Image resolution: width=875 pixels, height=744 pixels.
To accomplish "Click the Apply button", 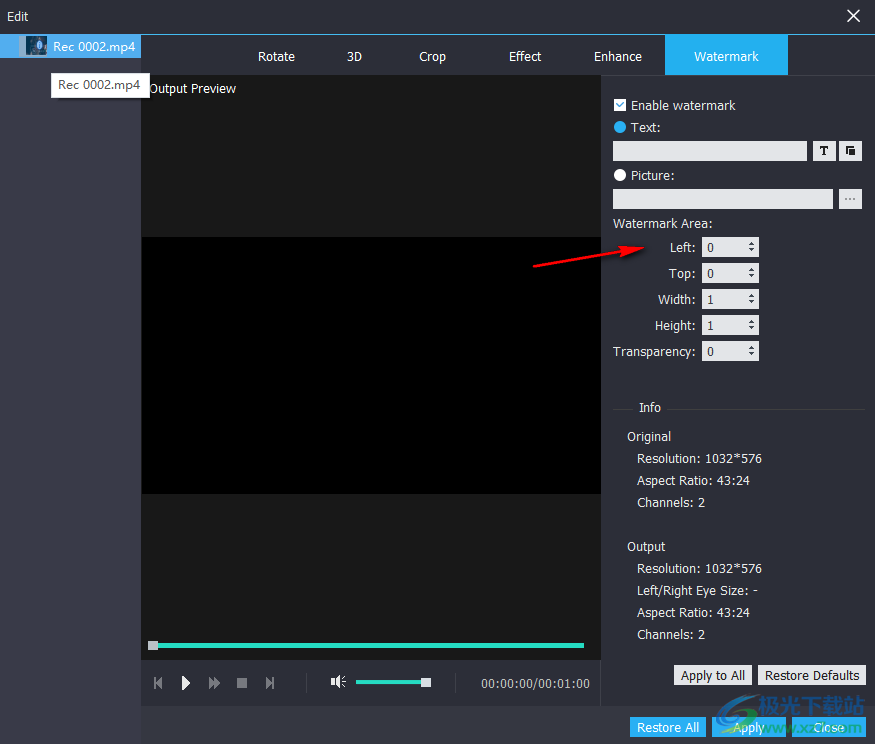I will coord(748,727).
